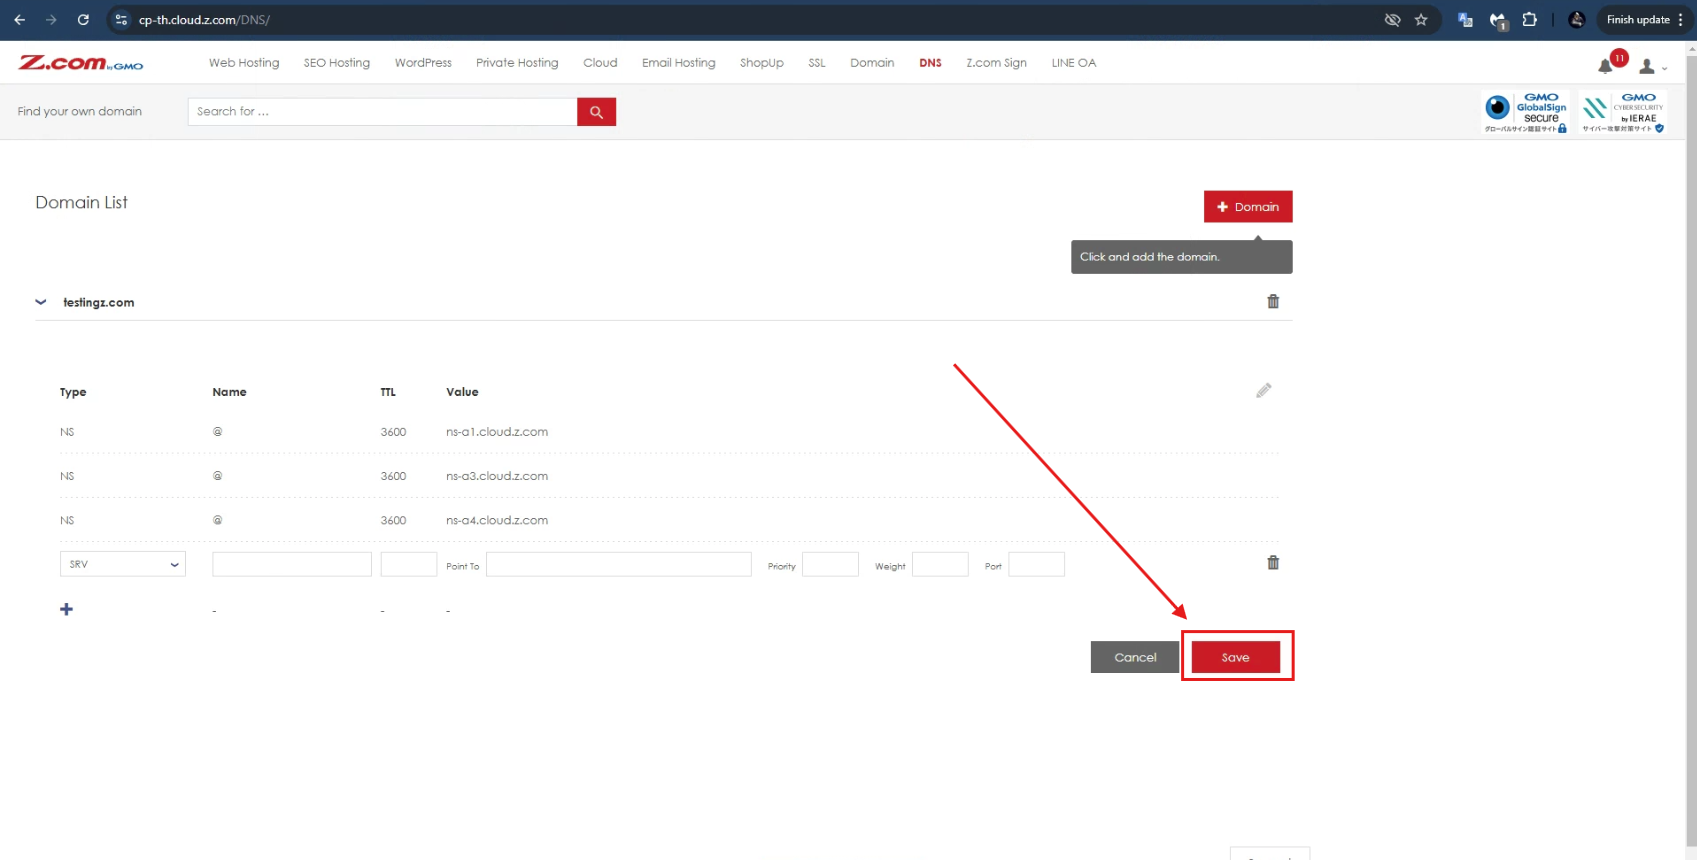Click the add Domain button
The width and height of the screenshot is (1697, 860).
click(1248, 207)
